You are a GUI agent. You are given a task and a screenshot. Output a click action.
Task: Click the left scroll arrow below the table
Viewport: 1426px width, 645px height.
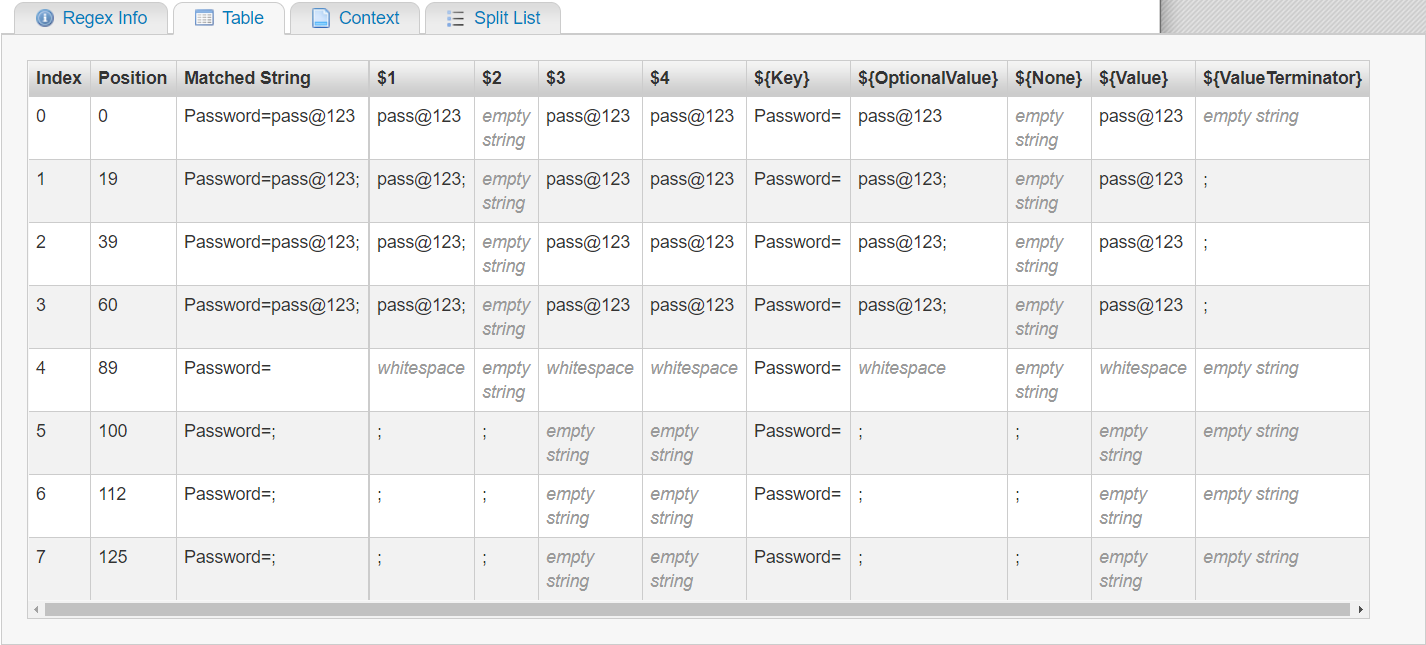click(36, 607)
